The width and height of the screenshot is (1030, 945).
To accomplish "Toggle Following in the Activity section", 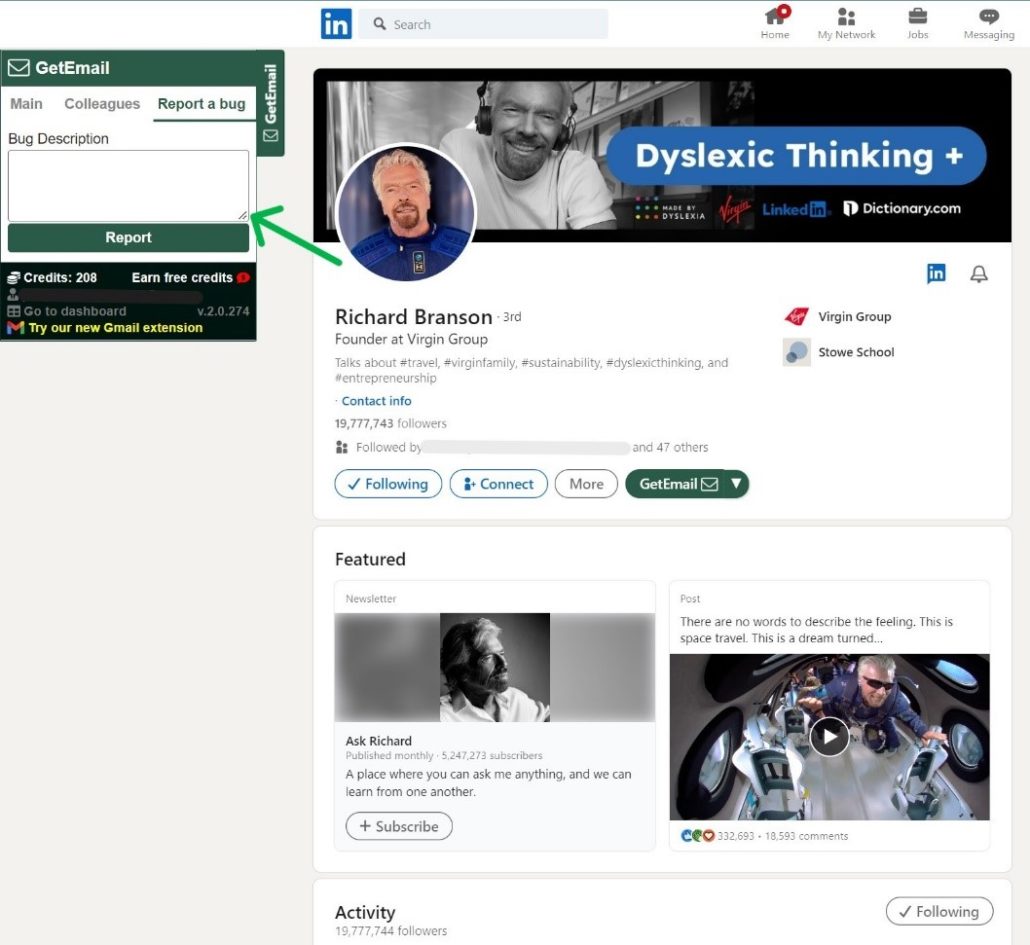I will coord(939,911).
